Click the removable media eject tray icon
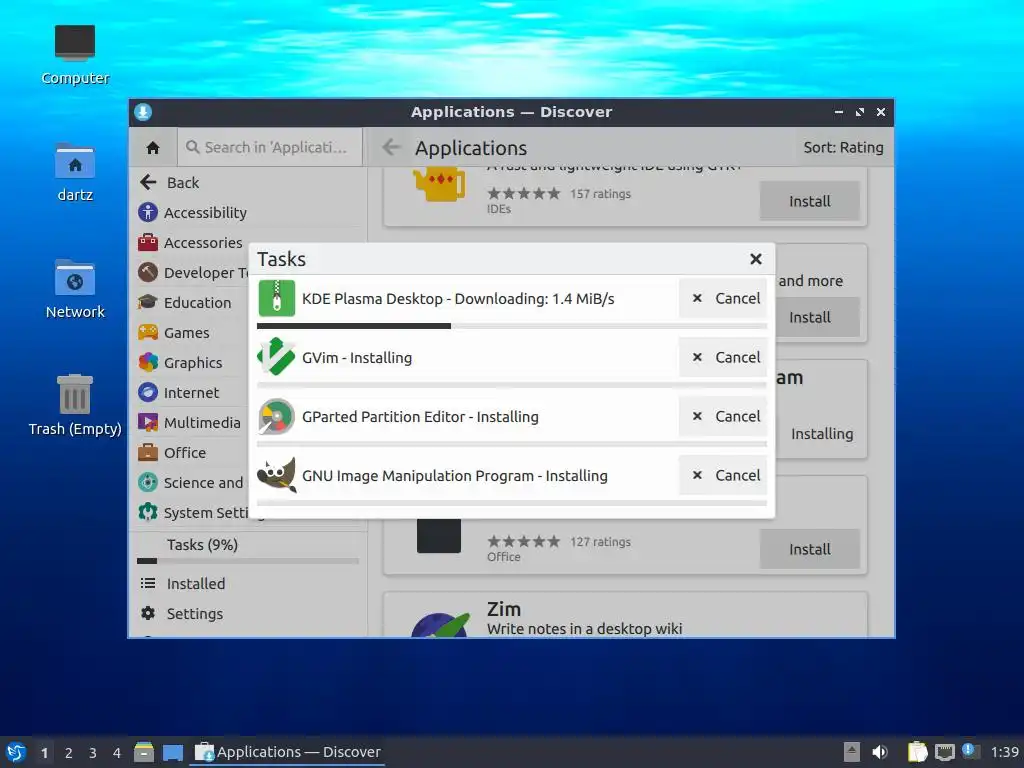The height and width of the screenshot is (768, 1024). [x=852, y=752]
